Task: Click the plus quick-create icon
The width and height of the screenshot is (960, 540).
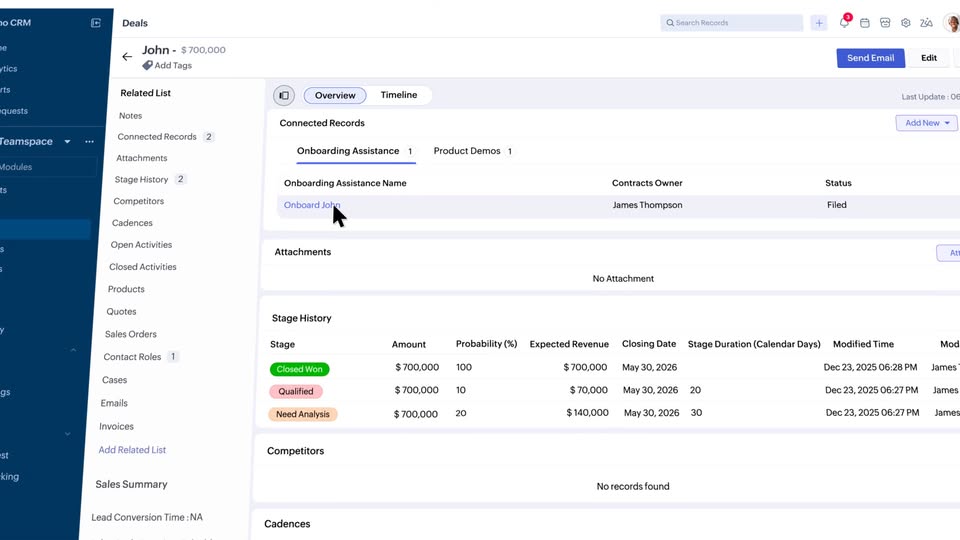Action: point(819,23)
